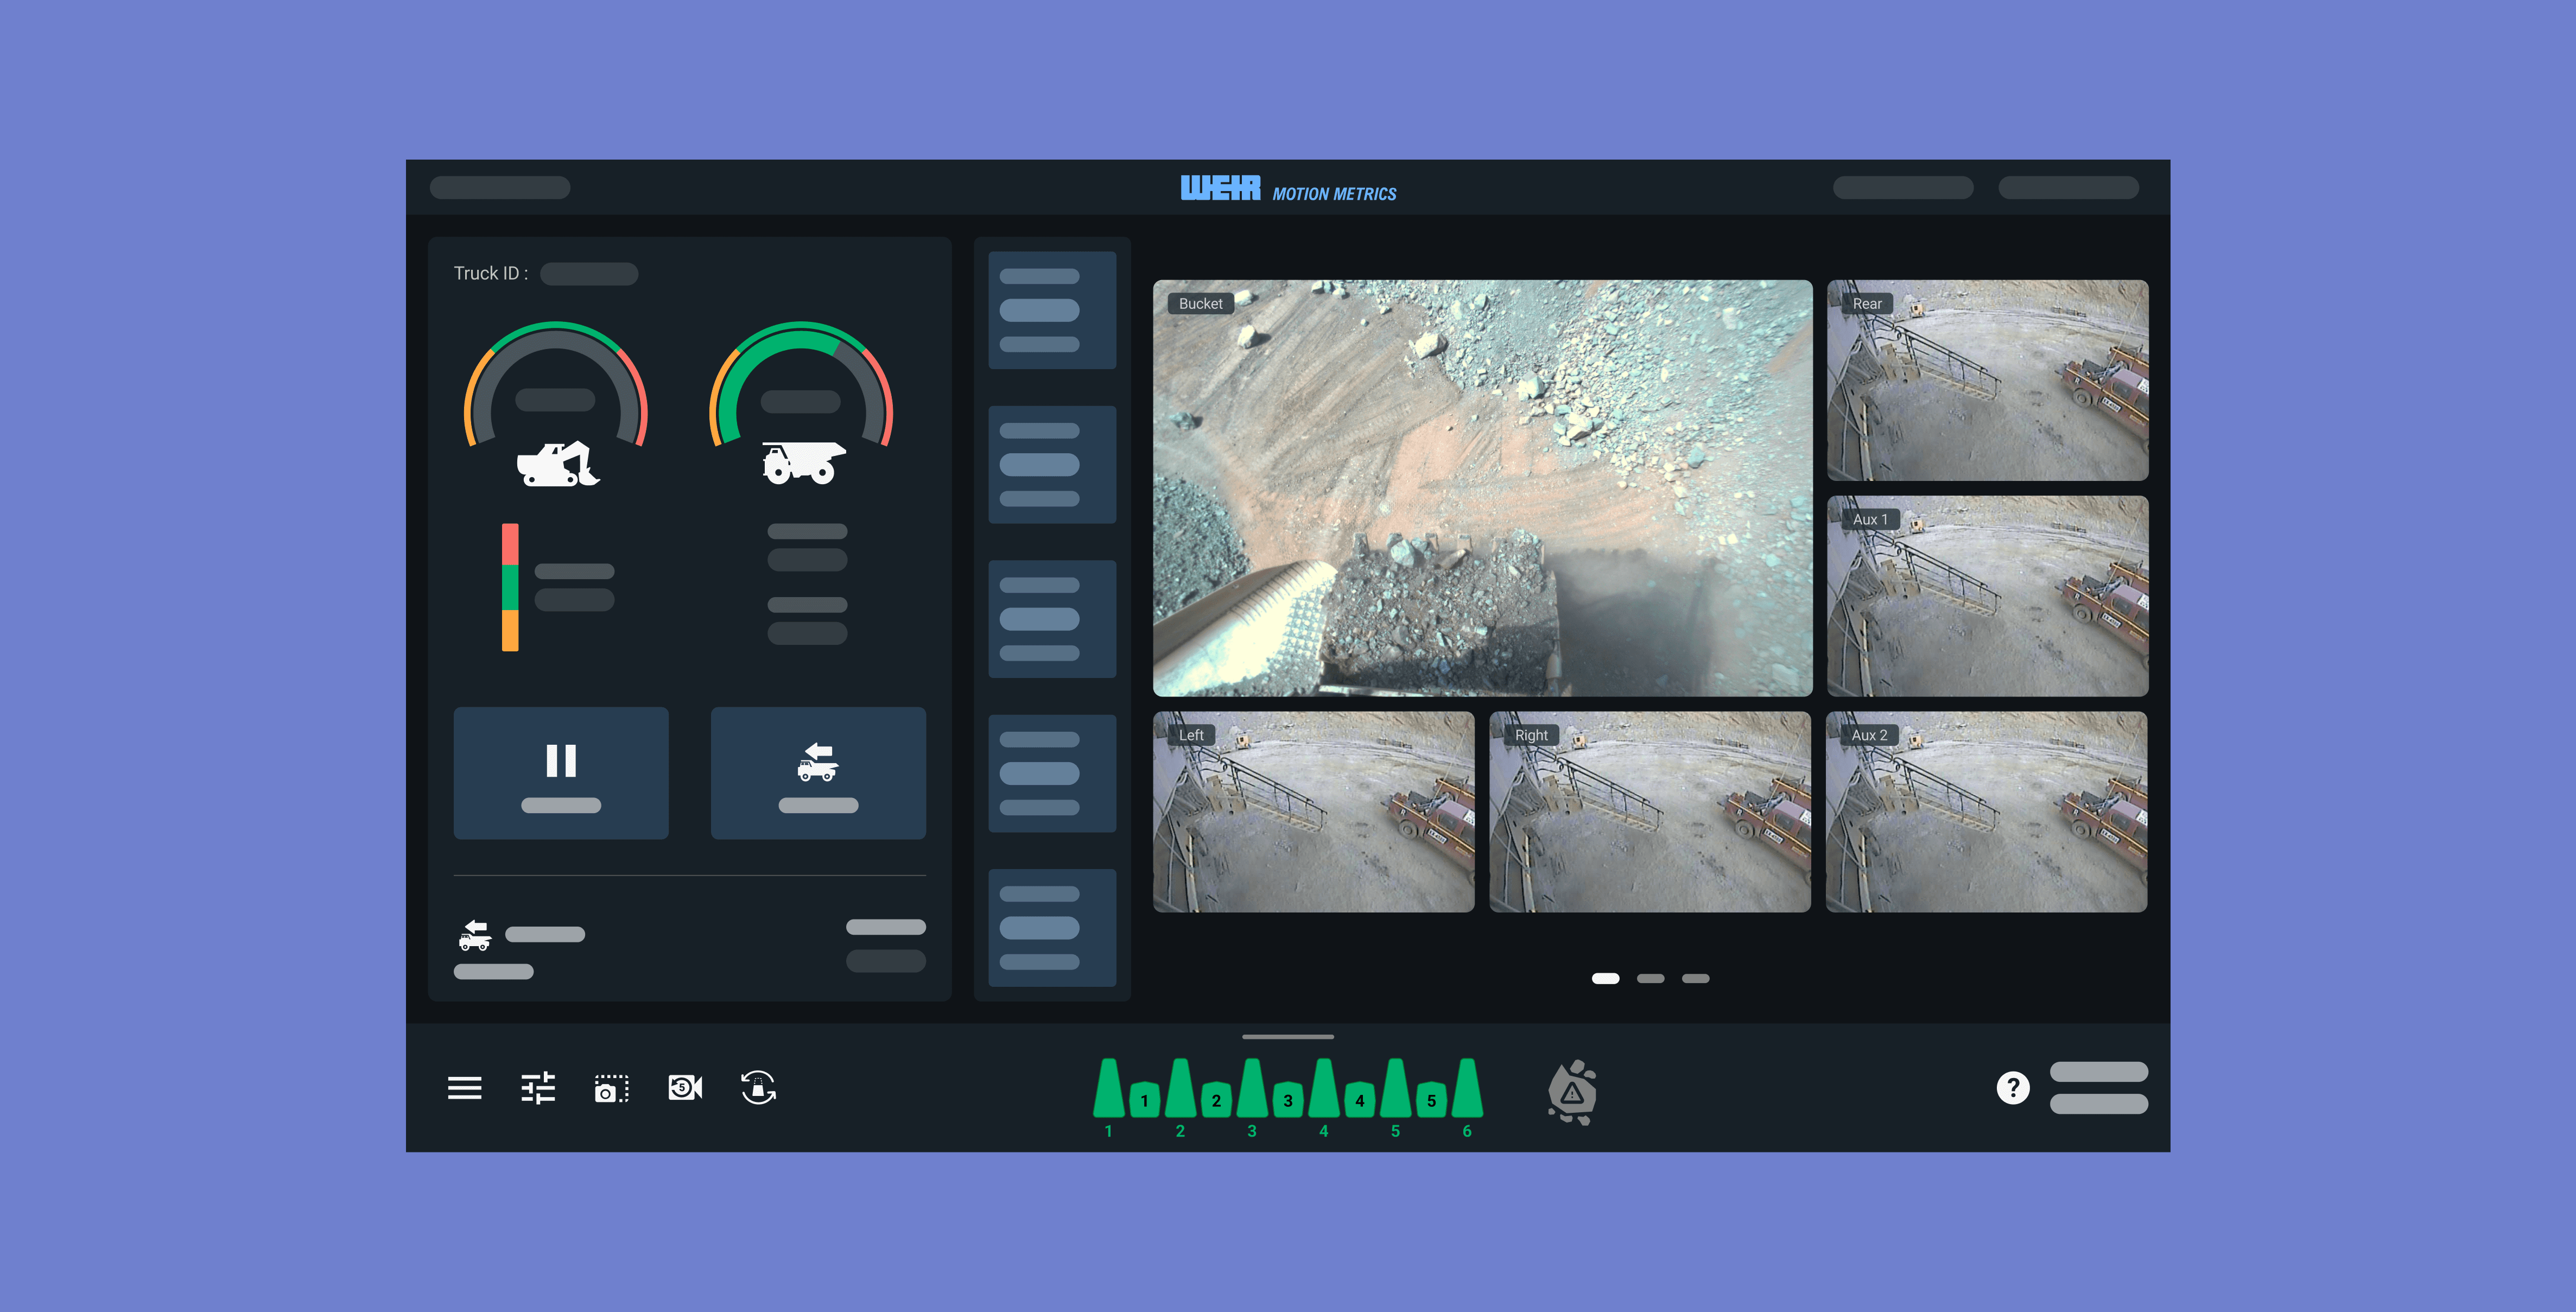Image resolution: width=2576 pixels, height=1312 pixels.
Task: Open the hamburger menu
Action: click(x=464, y=1088)
